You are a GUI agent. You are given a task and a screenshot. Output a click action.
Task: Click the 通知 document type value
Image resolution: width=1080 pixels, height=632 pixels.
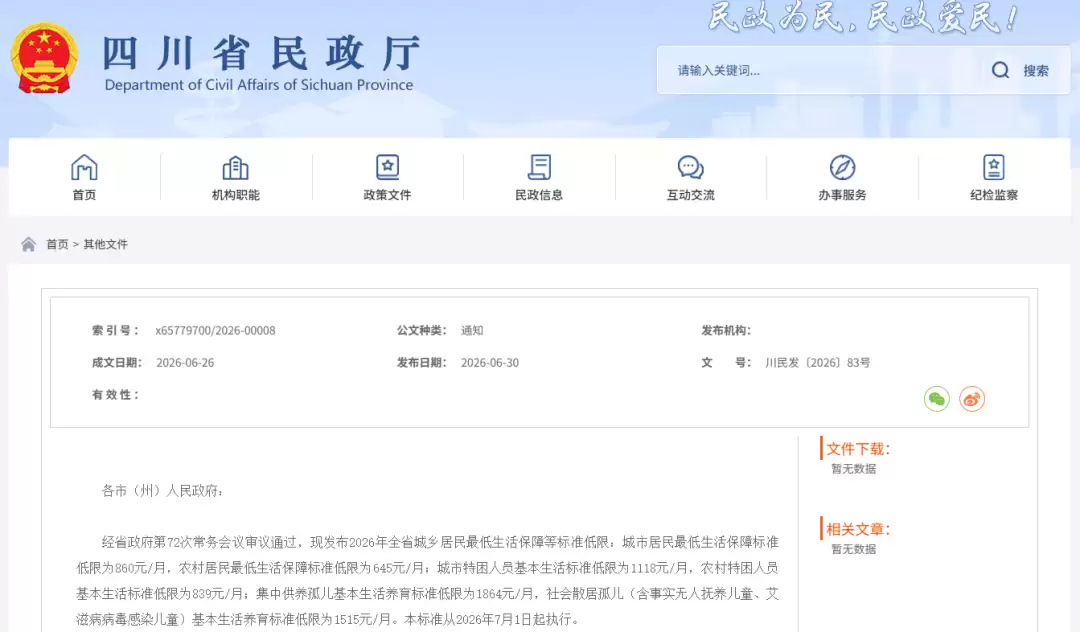tap(472, 330)
